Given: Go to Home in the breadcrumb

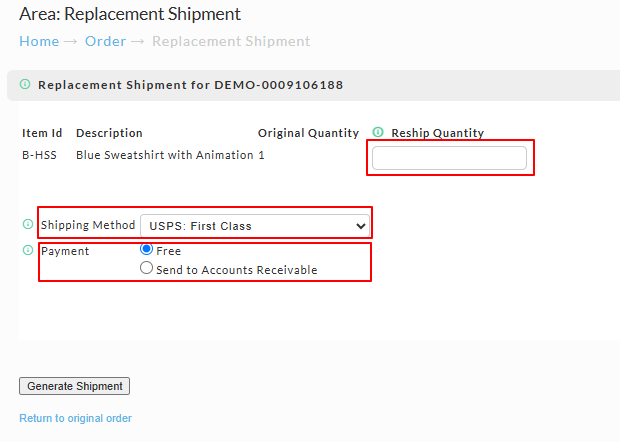Looking at the screenshot, I should (x=39, y=41).
